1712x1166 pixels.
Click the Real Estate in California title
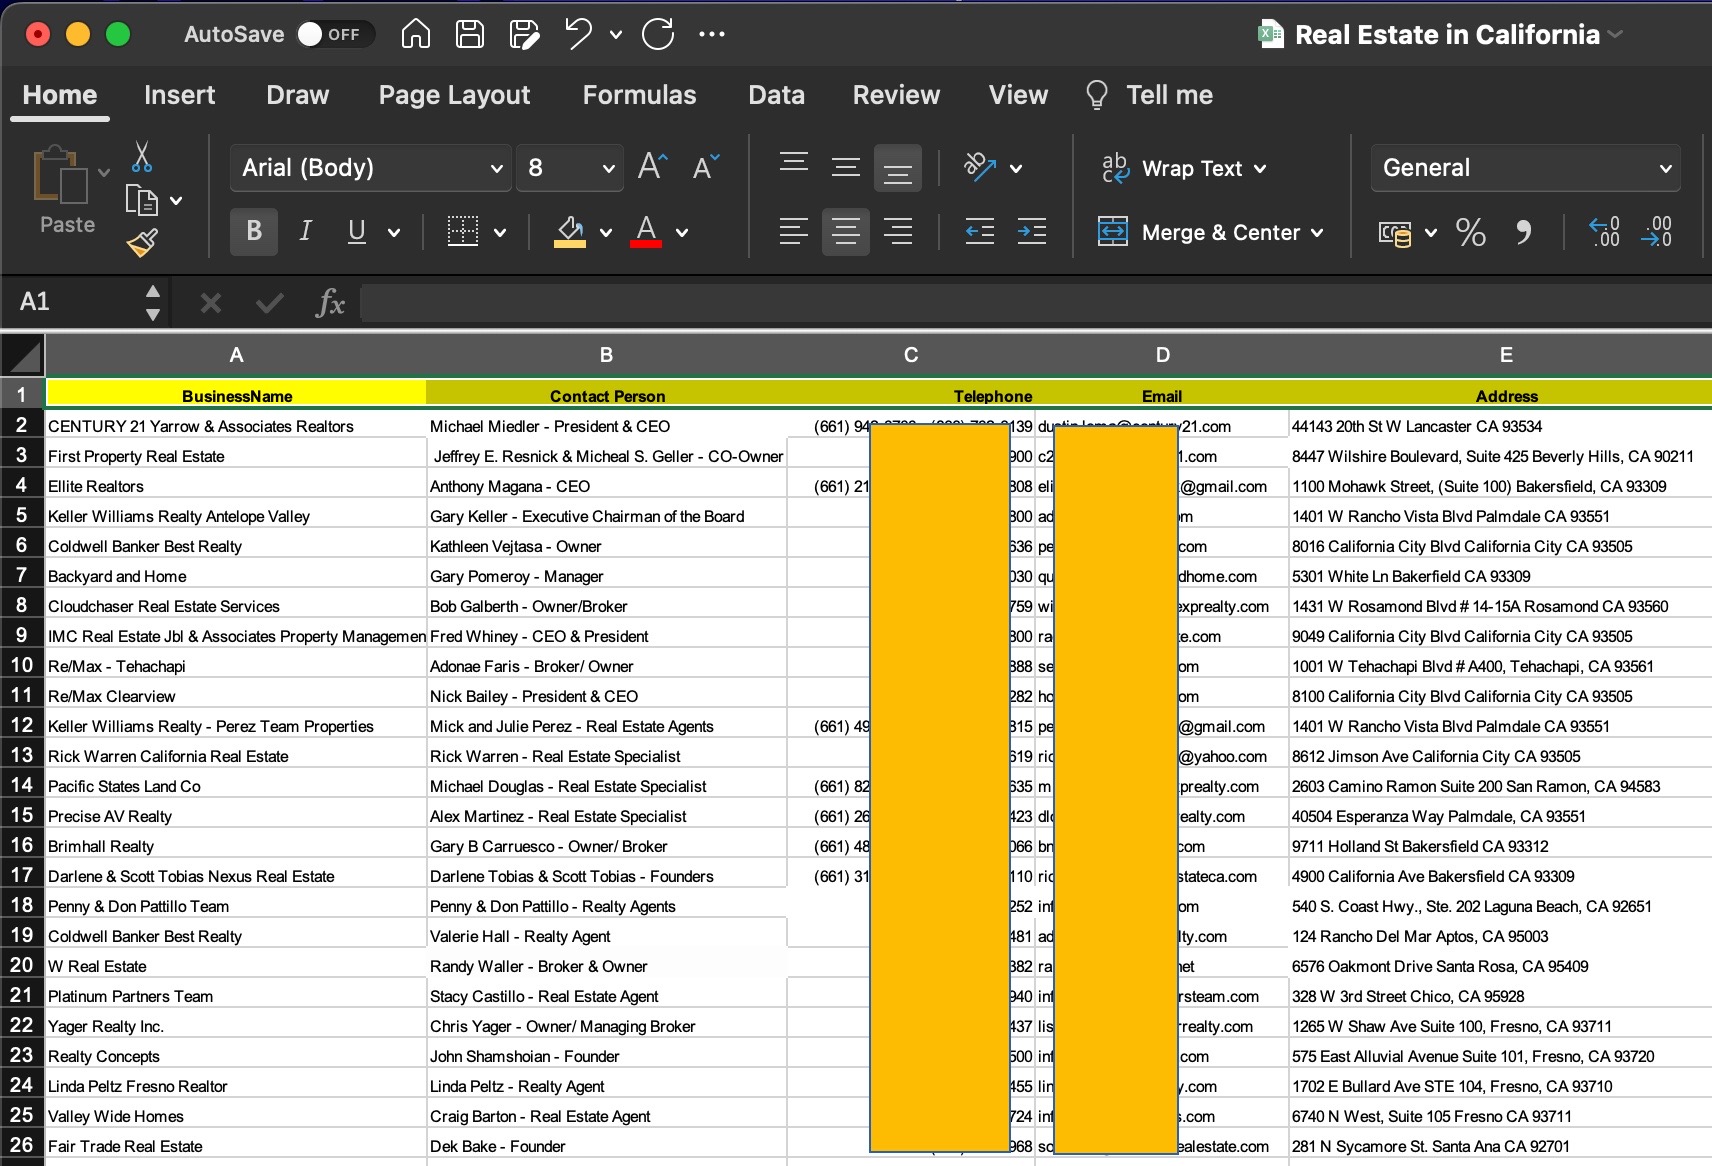[x=1447, y=35]
